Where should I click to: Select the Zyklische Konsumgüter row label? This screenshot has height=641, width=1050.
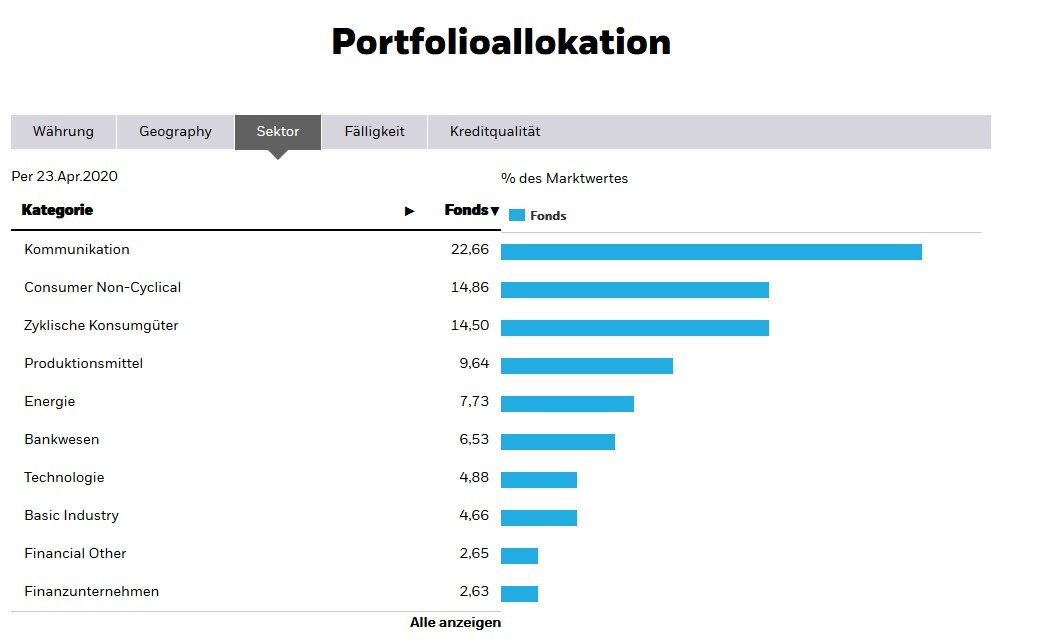pos(101,326)
